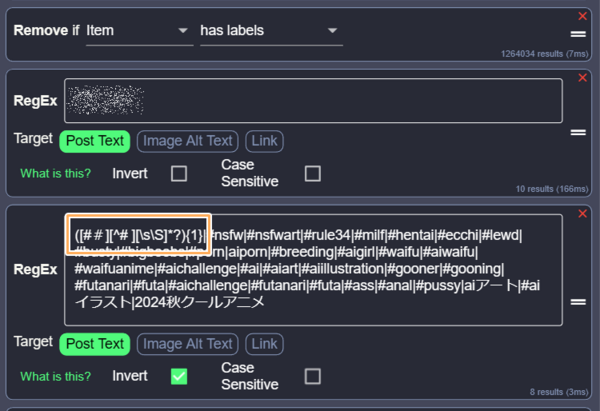This screenshot has height=411, width=600.
Task: Toggle 'Post Text' target in first RegEx block
Action: coord(94,141)
